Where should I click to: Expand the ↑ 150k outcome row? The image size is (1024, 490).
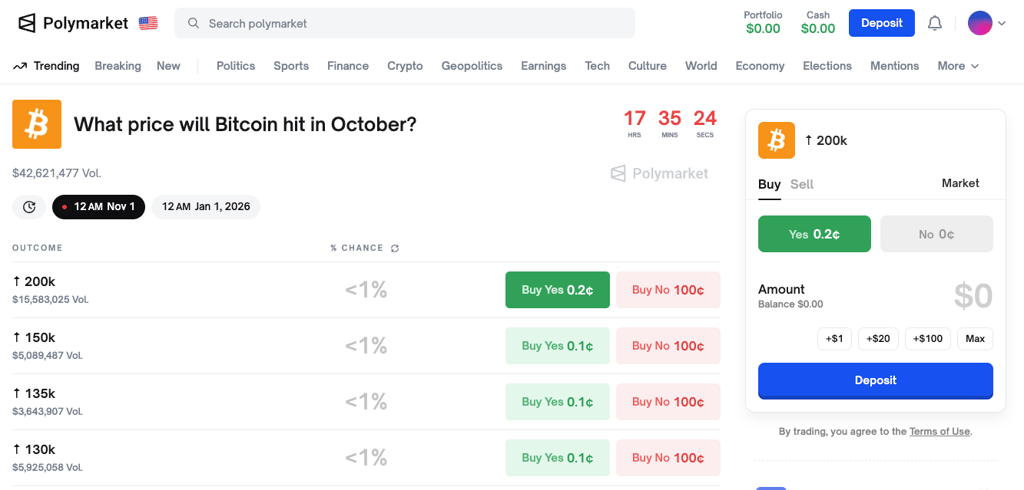point(366,346)
